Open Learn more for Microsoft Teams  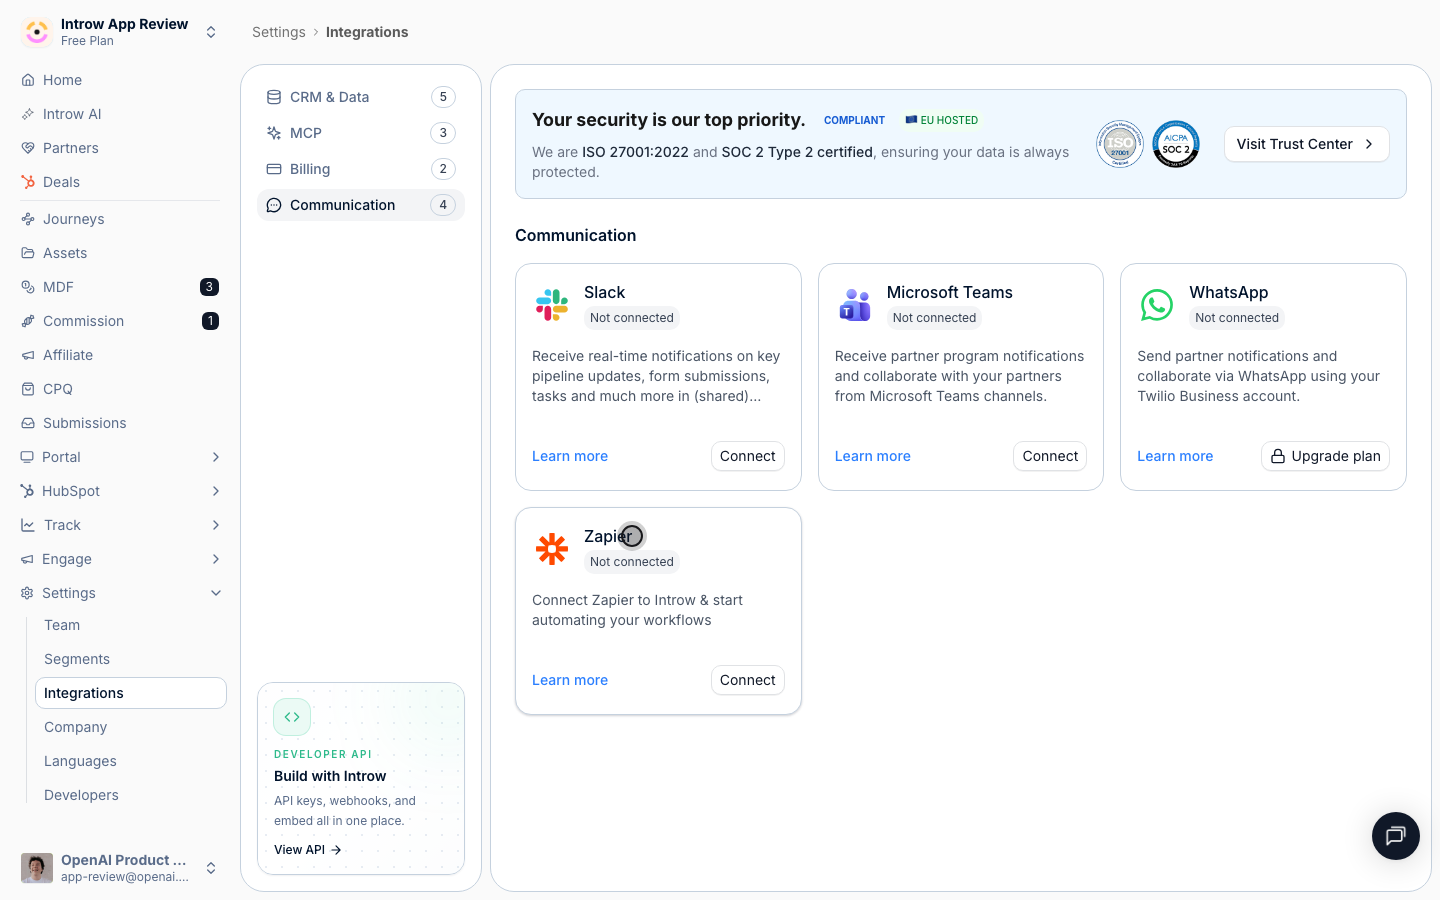[x=873, y=456]
